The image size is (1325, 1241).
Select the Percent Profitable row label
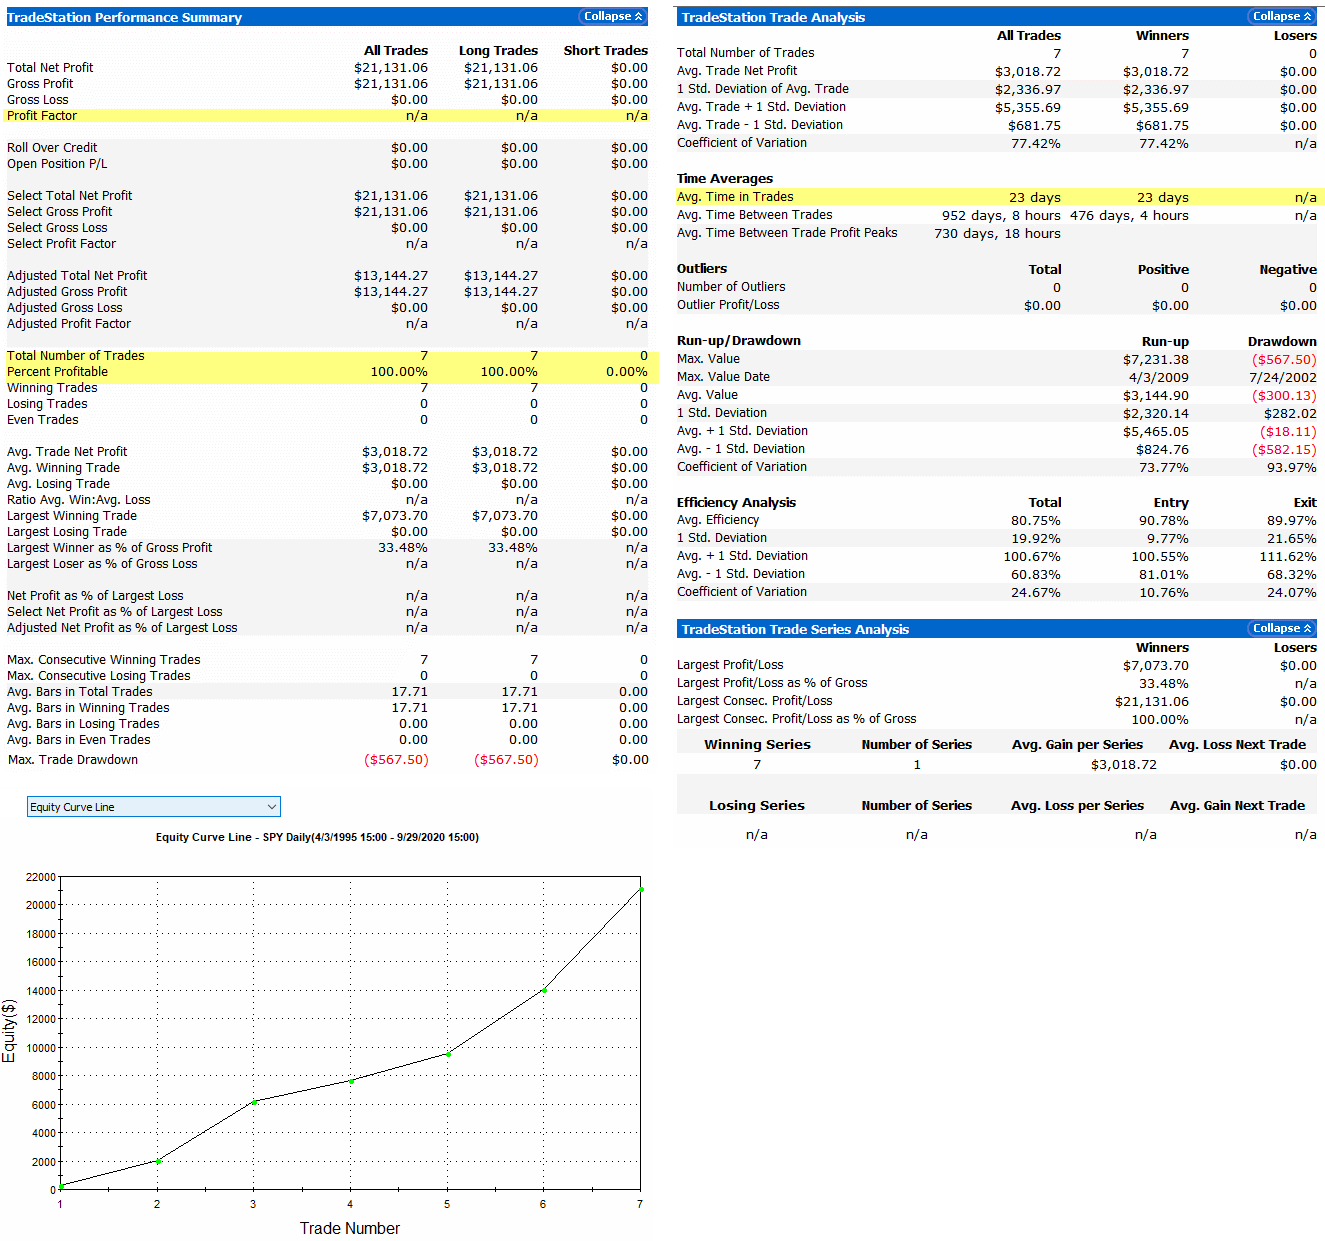click(57, 372)
